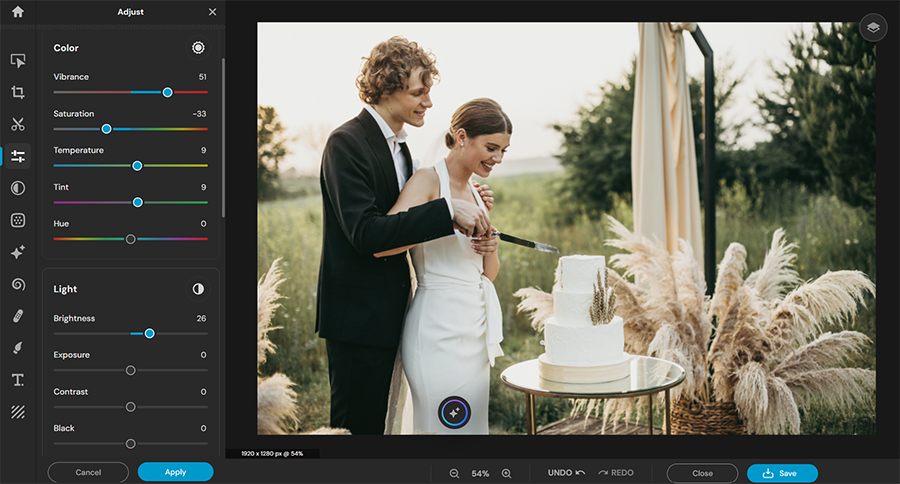Click the Black slider handle
This screenshot has height=484, width=900.
(130, 444)
